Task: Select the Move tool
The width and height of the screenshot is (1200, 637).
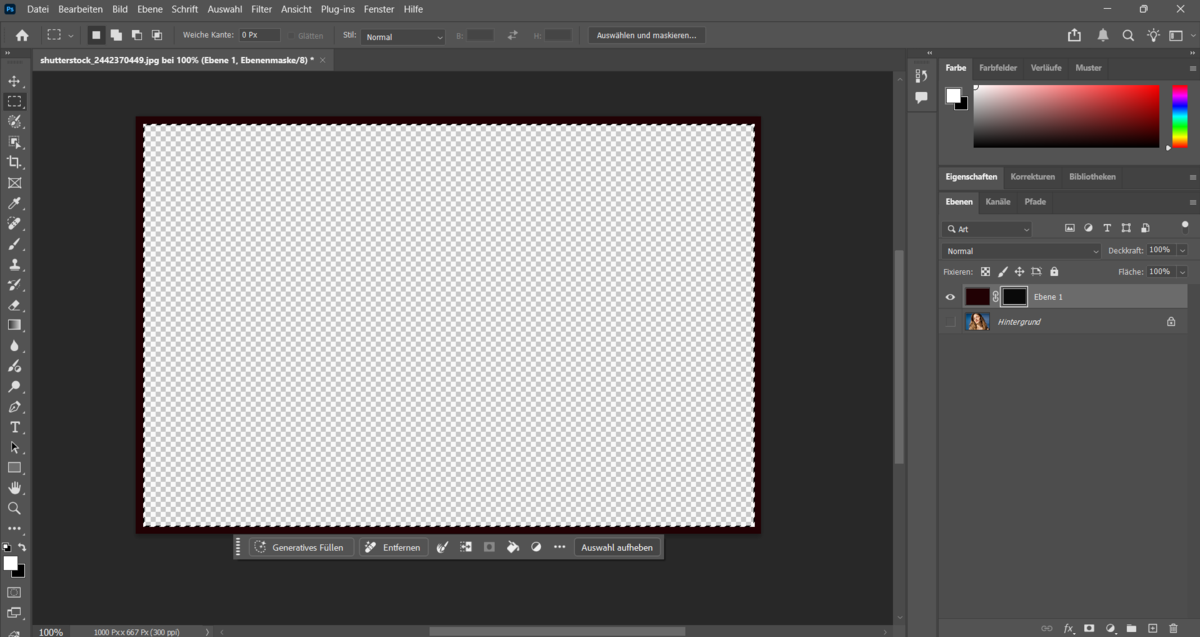Action: (14, 81)
